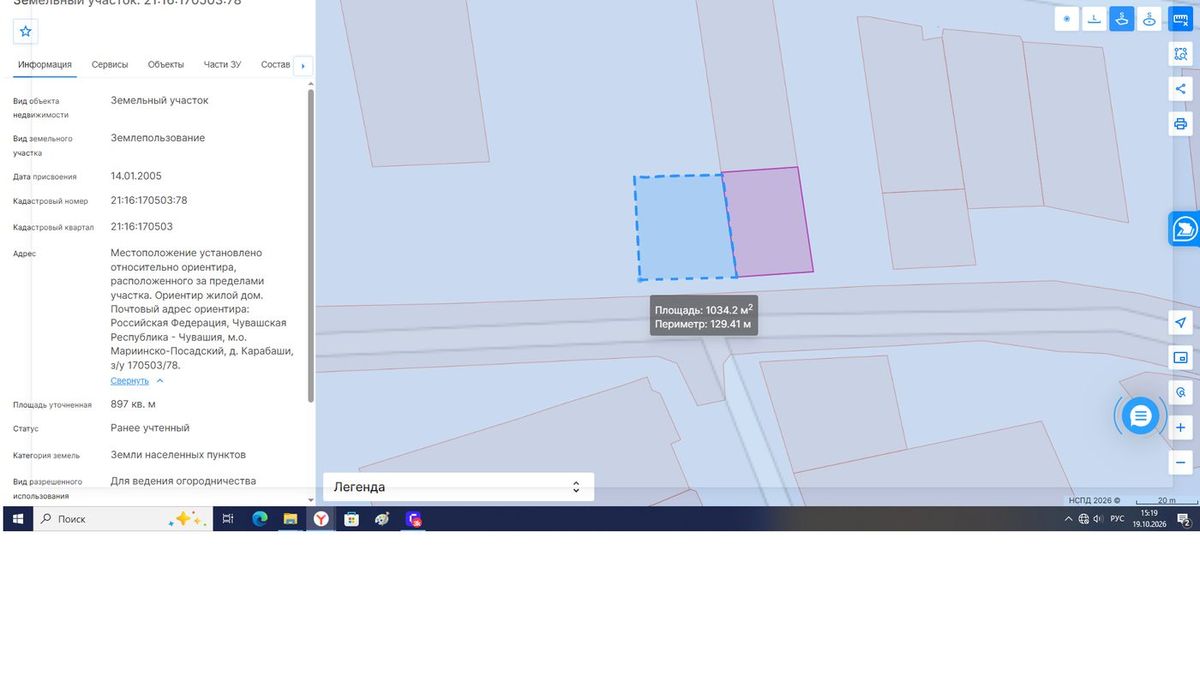1200x675 pixels.
Task: Click cadastral quarter value 21:16:170503
Action: click(x=141, y=227)
